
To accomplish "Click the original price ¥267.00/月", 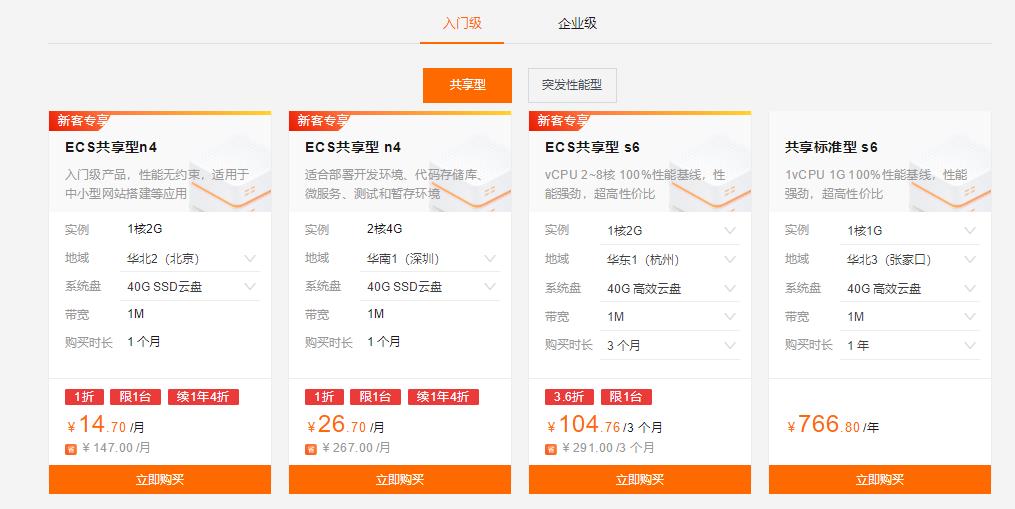I will 356,448.
